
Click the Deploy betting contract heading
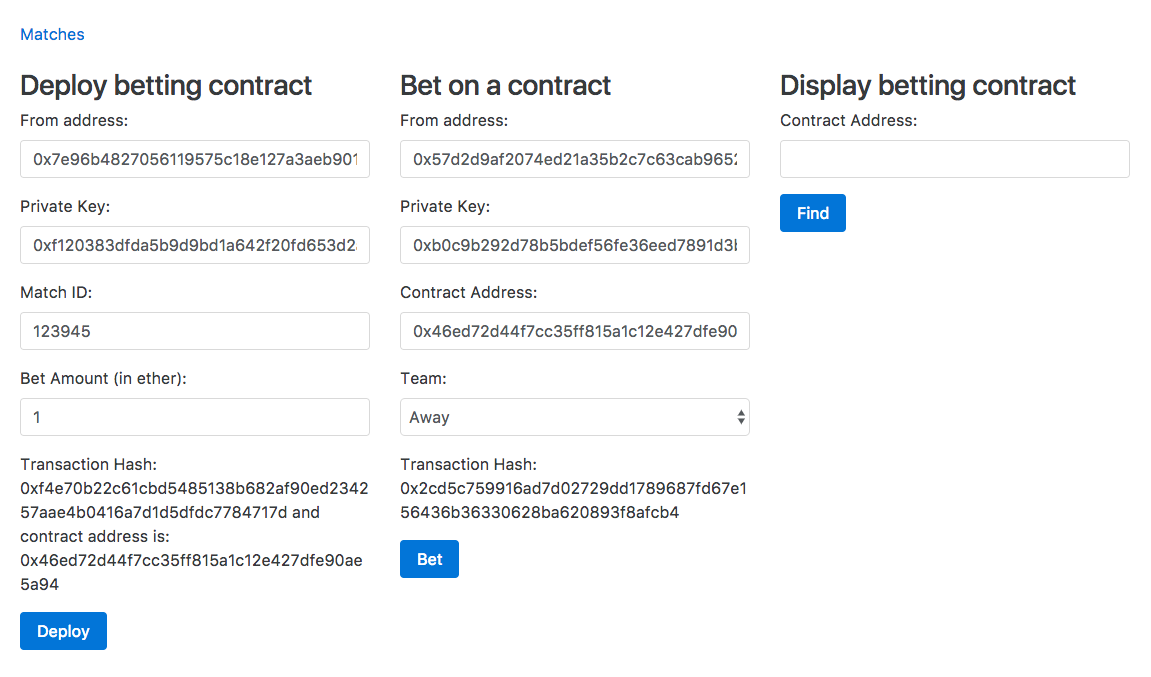(x=166, y=85)
